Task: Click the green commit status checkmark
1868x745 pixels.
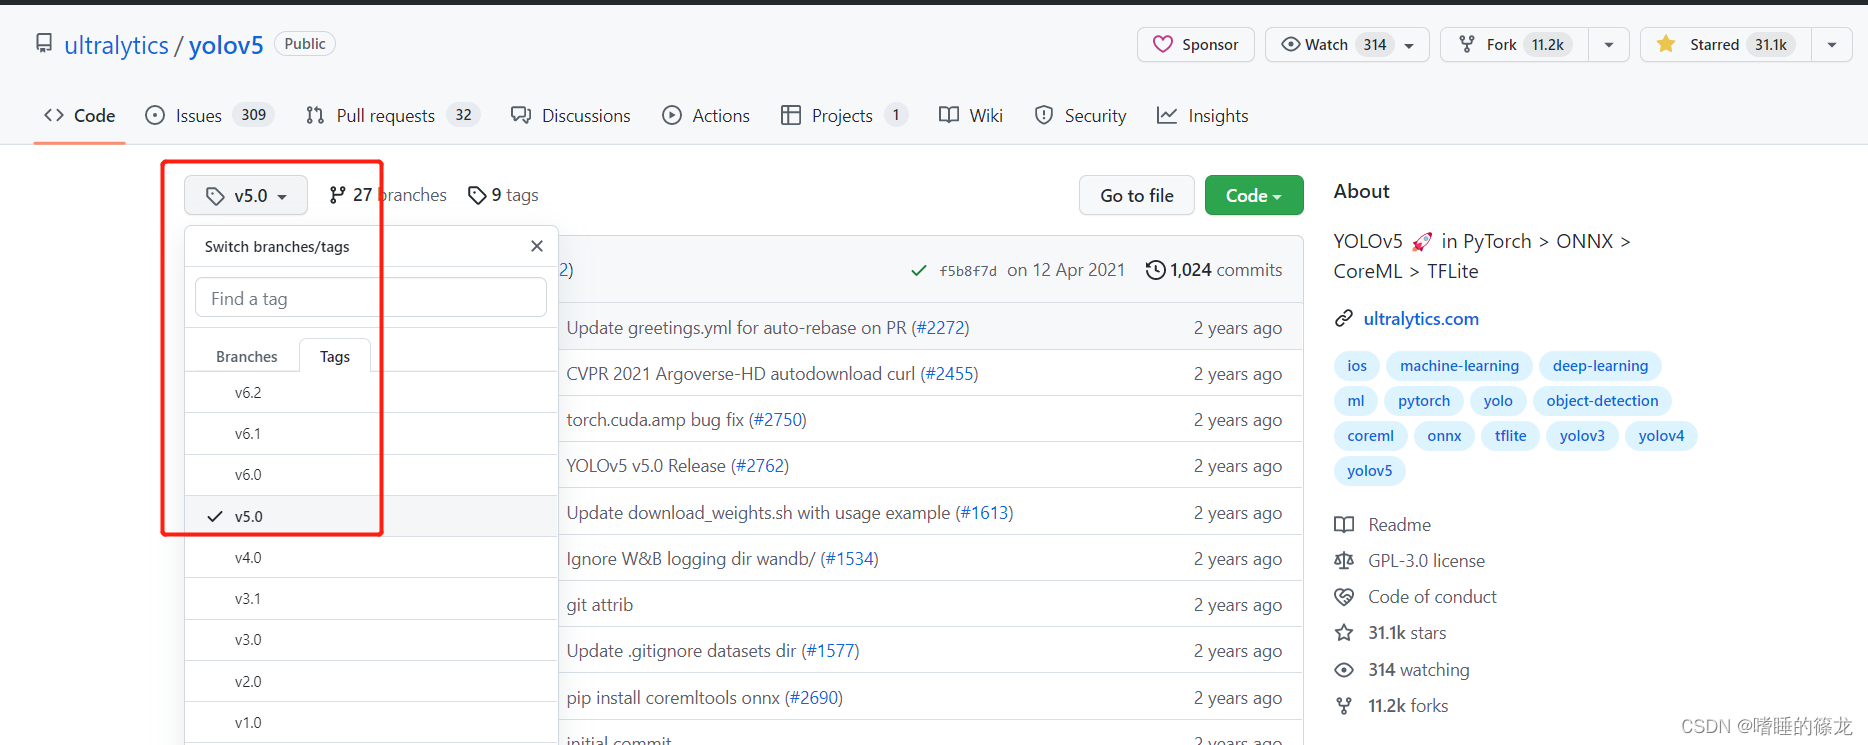Action: tap(919, 270)
